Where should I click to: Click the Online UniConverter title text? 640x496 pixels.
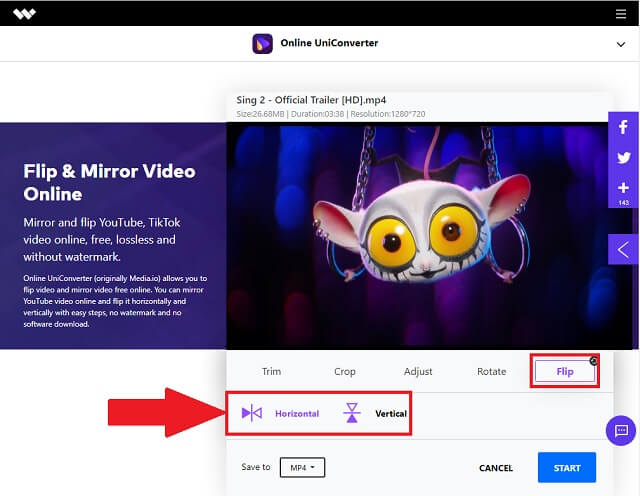(x=329, y=43)
